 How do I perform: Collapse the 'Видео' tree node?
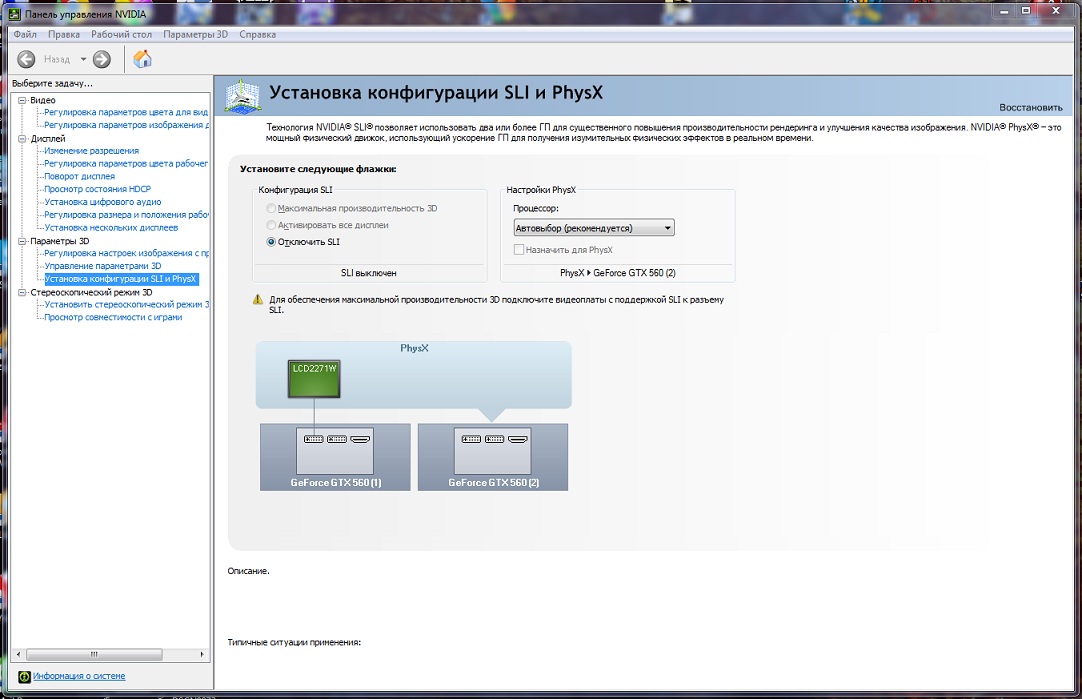pyautogui.click(x=22, y=100)
